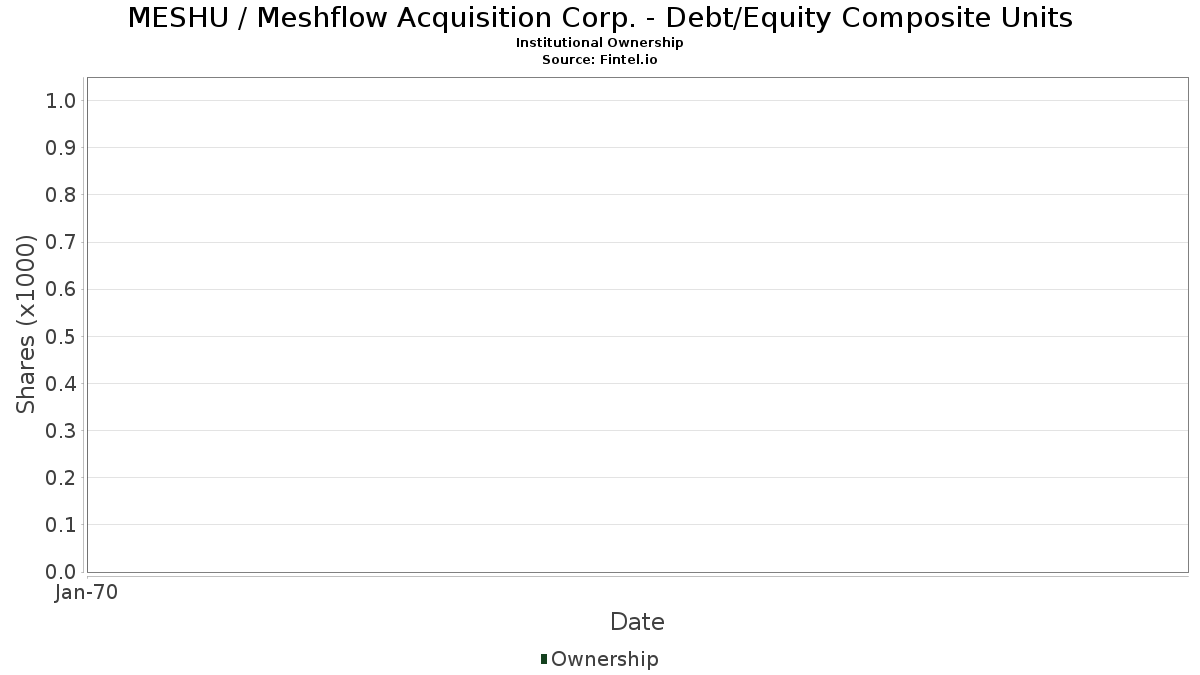Image resolution: width=1200 pixels, height=675 pixels.
Task: Click the Ownership legend label
Action: pyautogui.click(x=604, y=659)
